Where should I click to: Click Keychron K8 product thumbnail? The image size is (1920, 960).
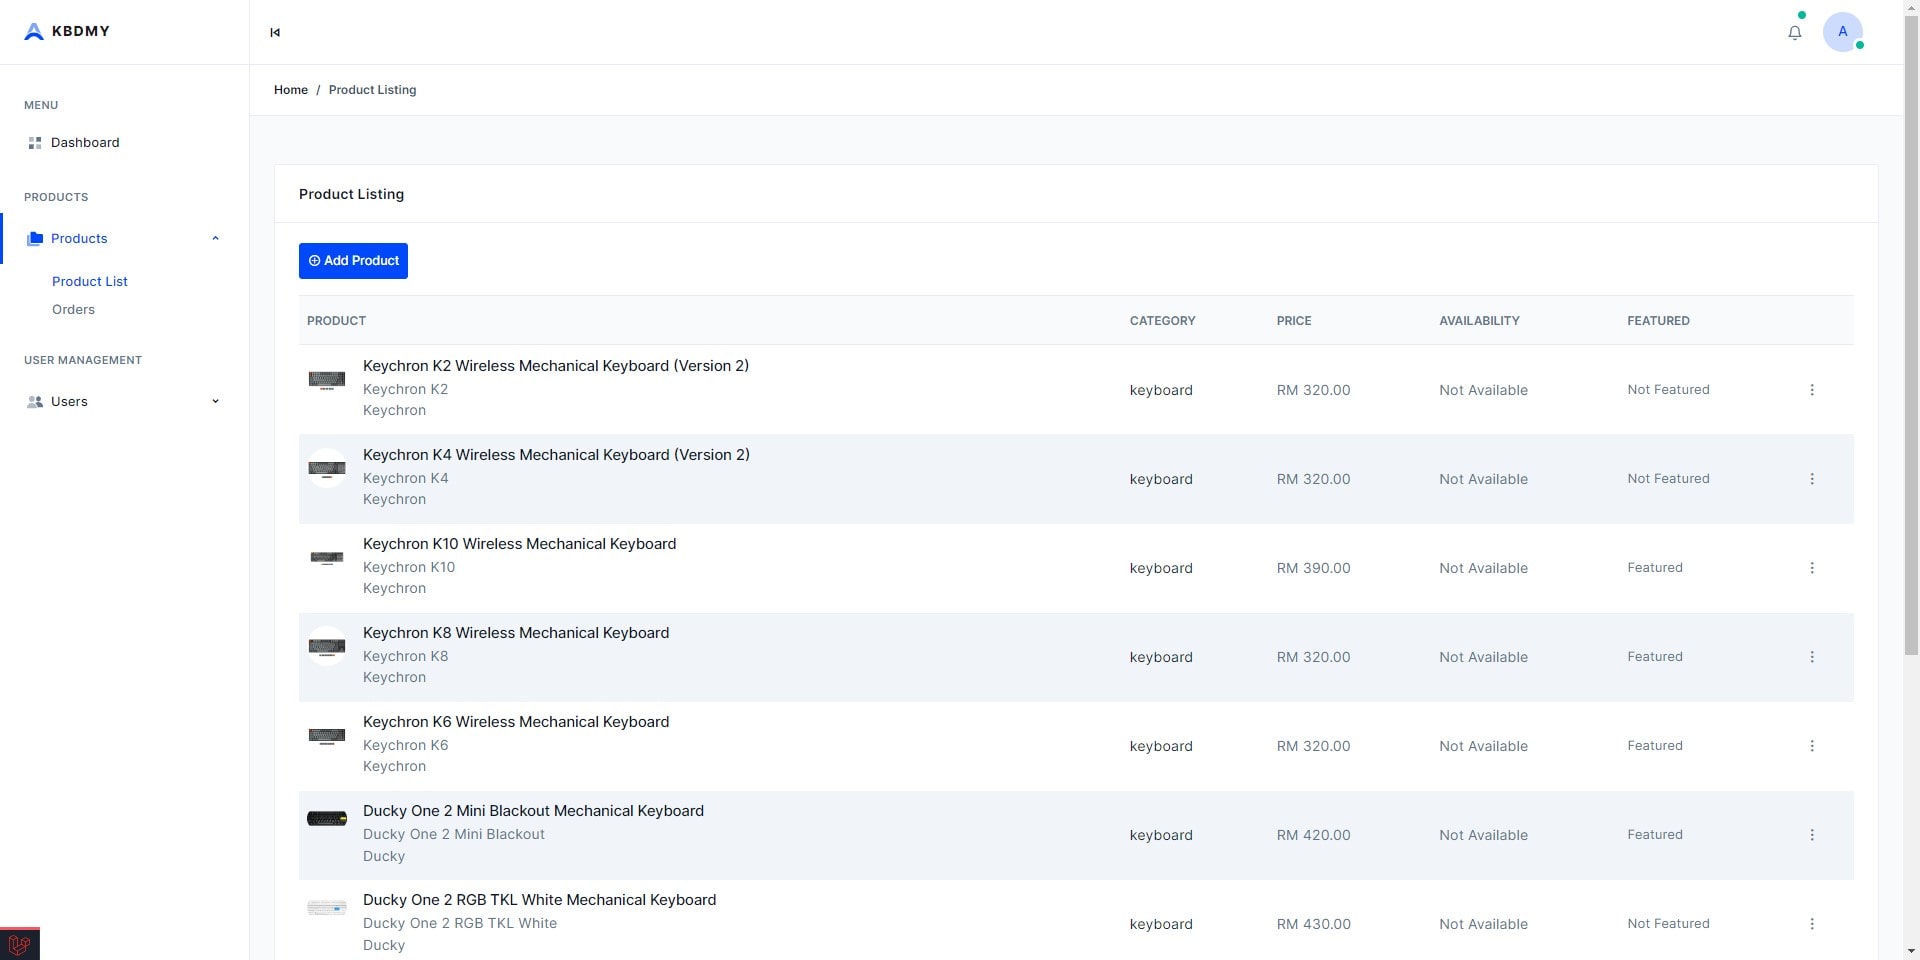tap(327, 646)
